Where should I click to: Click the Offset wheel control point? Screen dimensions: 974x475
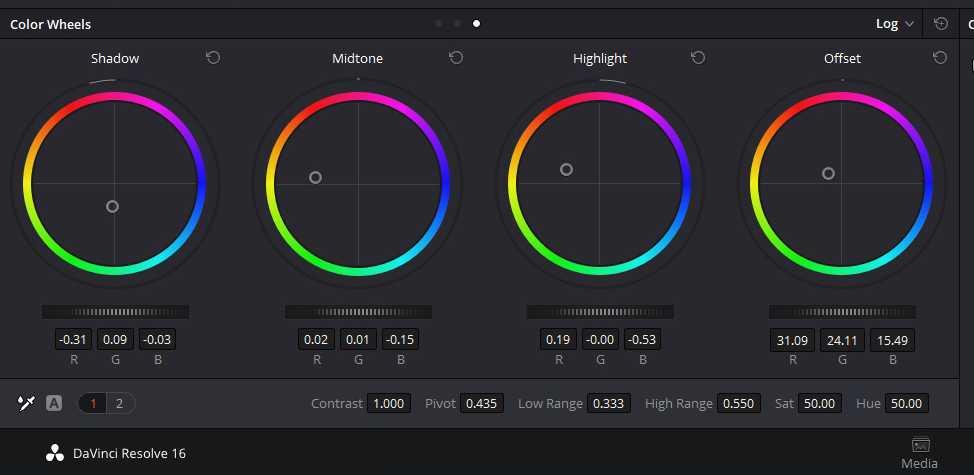(828, 174)
